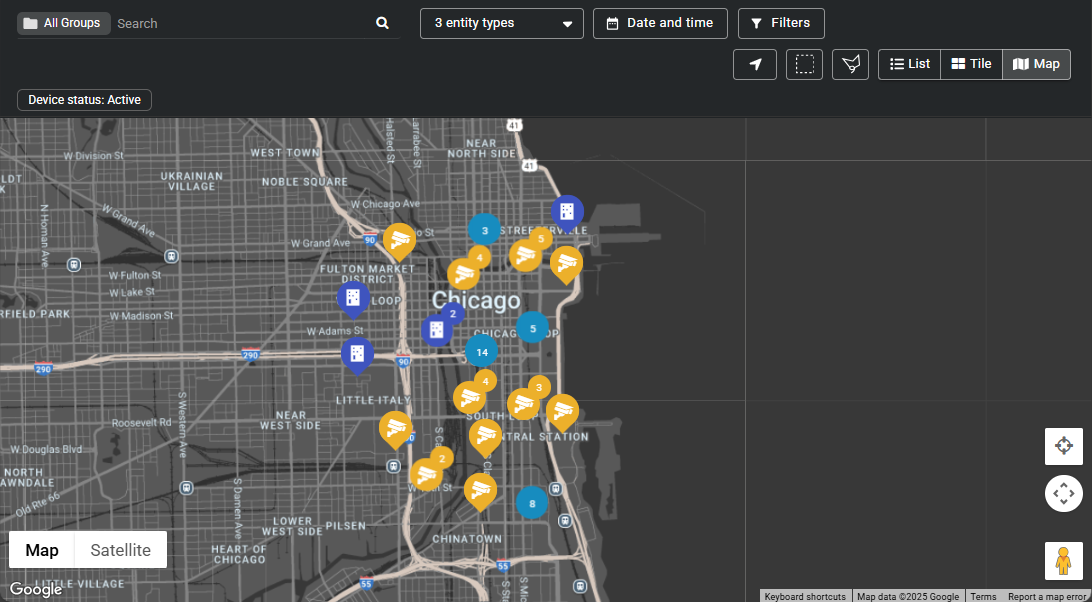Switch to the Tile view tab
Image resolution: width=1092 pixels, height=602 pixels.
coord(971,64)
